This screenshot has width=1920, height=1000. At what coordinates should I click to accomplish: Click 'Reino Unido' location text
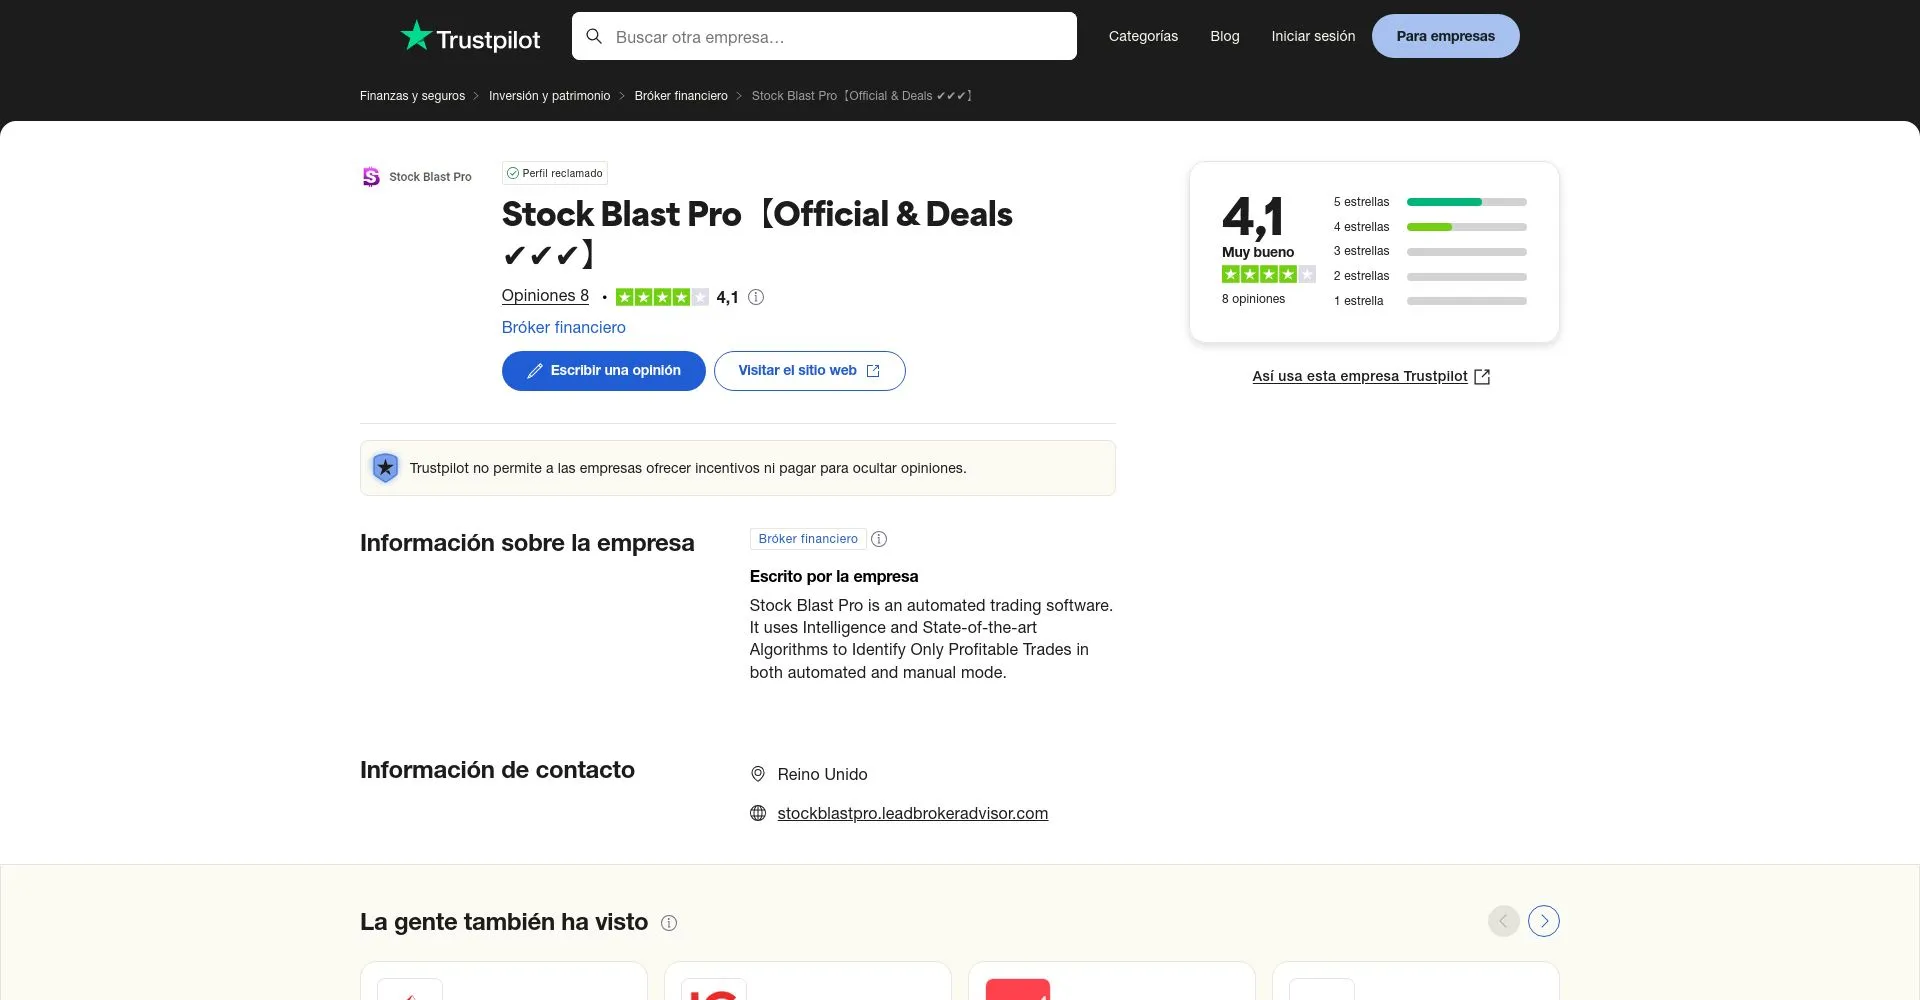[822, 775]
